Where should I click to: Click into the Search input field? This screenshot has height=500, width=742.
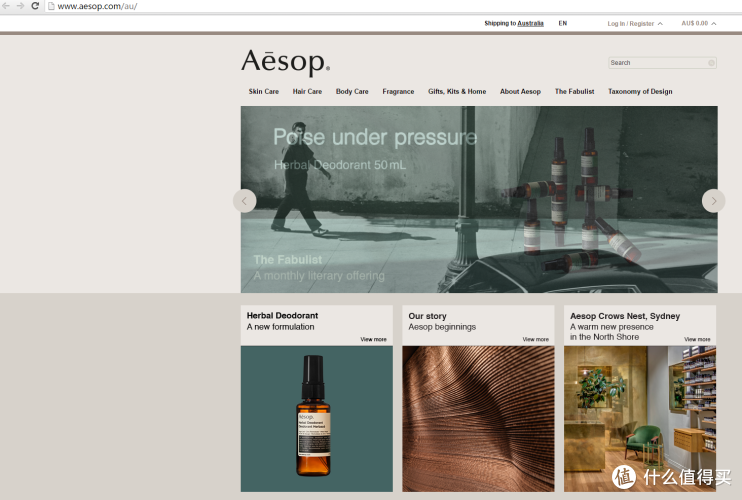point(657,63)
